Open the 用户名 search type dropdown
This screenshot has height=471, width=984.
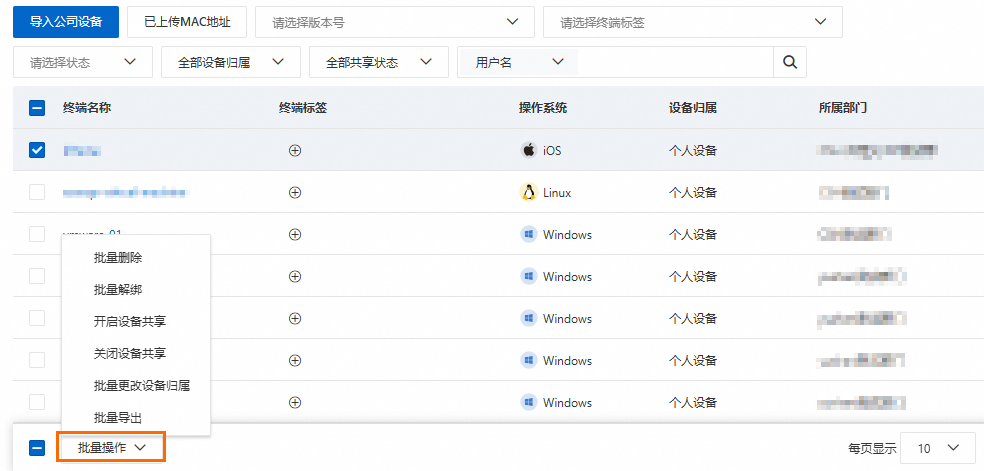click(518, 62)
